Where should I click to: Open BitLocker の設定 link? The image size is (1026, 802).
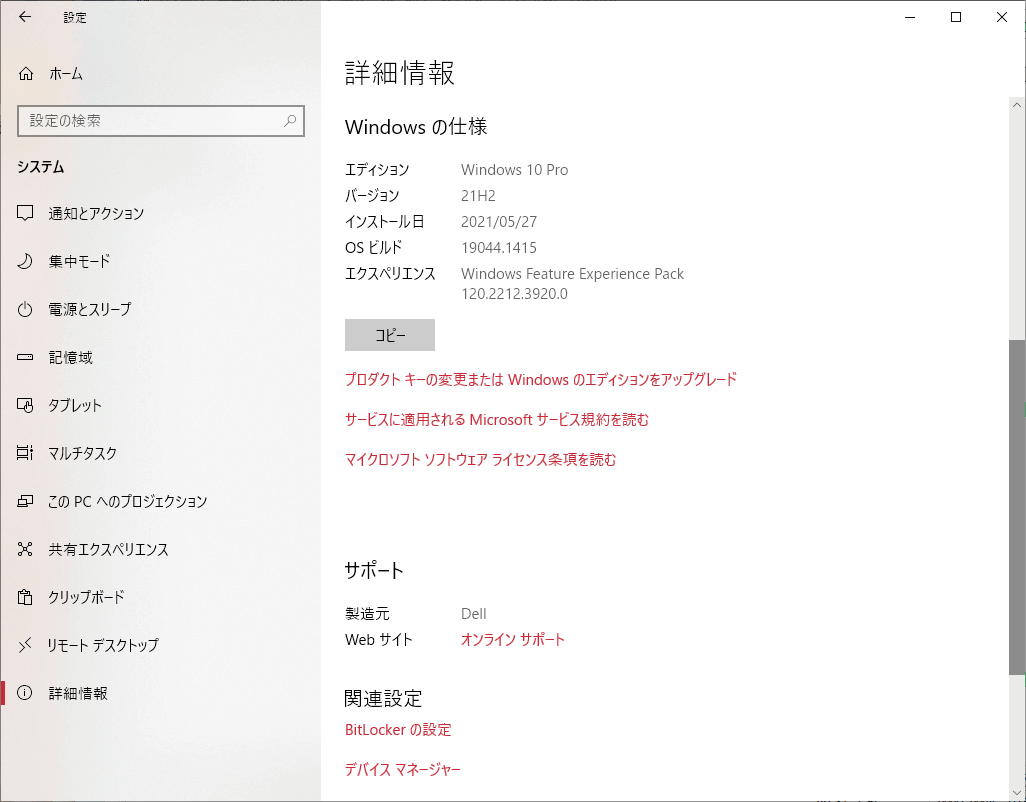pos(398,729)
